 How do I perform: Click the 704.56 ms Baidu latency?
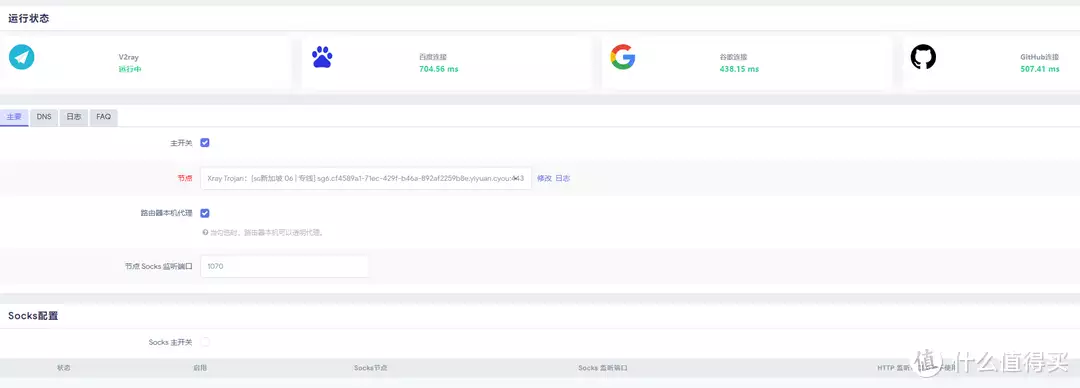click(x=438, y=69)
